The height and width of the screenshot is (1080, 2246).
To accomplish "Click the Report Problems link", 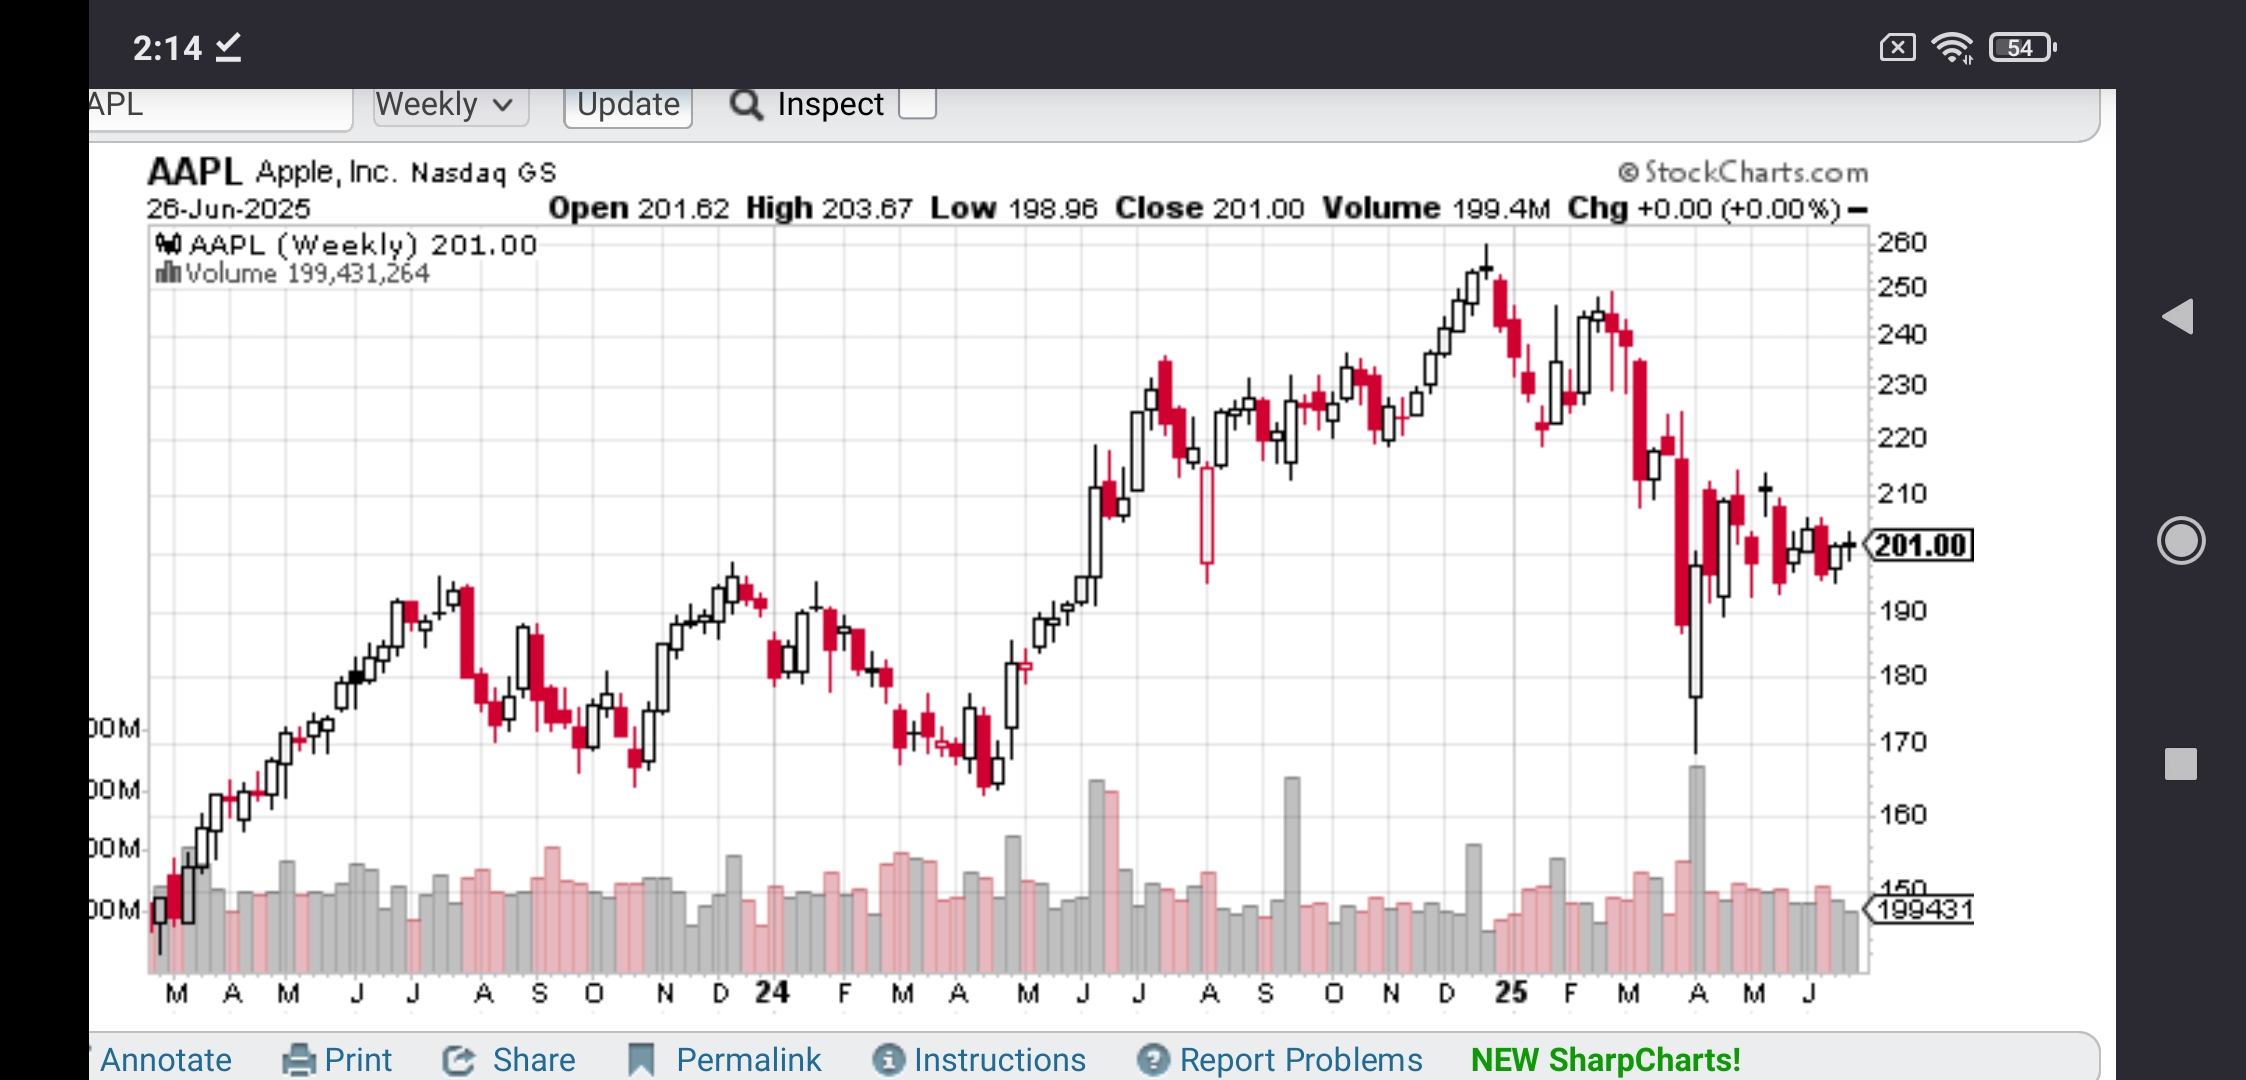I will point(1300,1060).
